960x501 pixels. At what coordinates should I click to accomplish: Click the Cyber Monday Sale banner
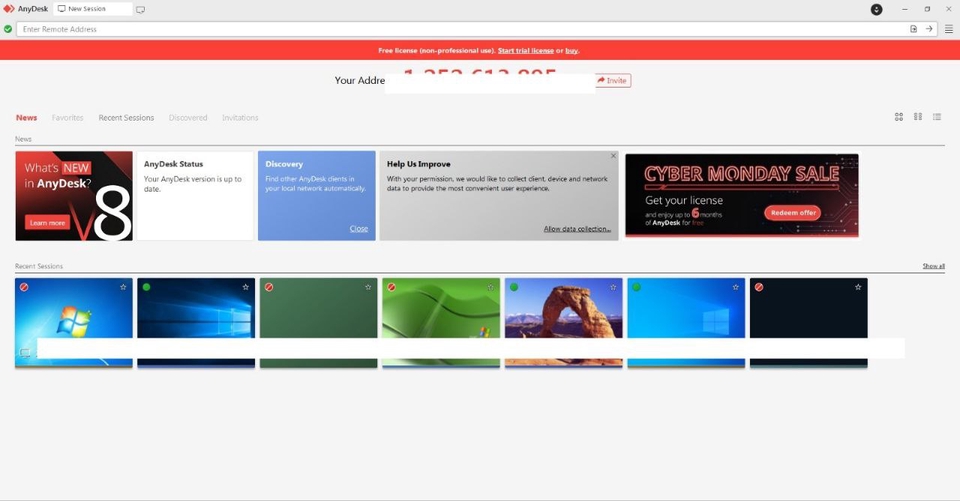tap(741, 195)
